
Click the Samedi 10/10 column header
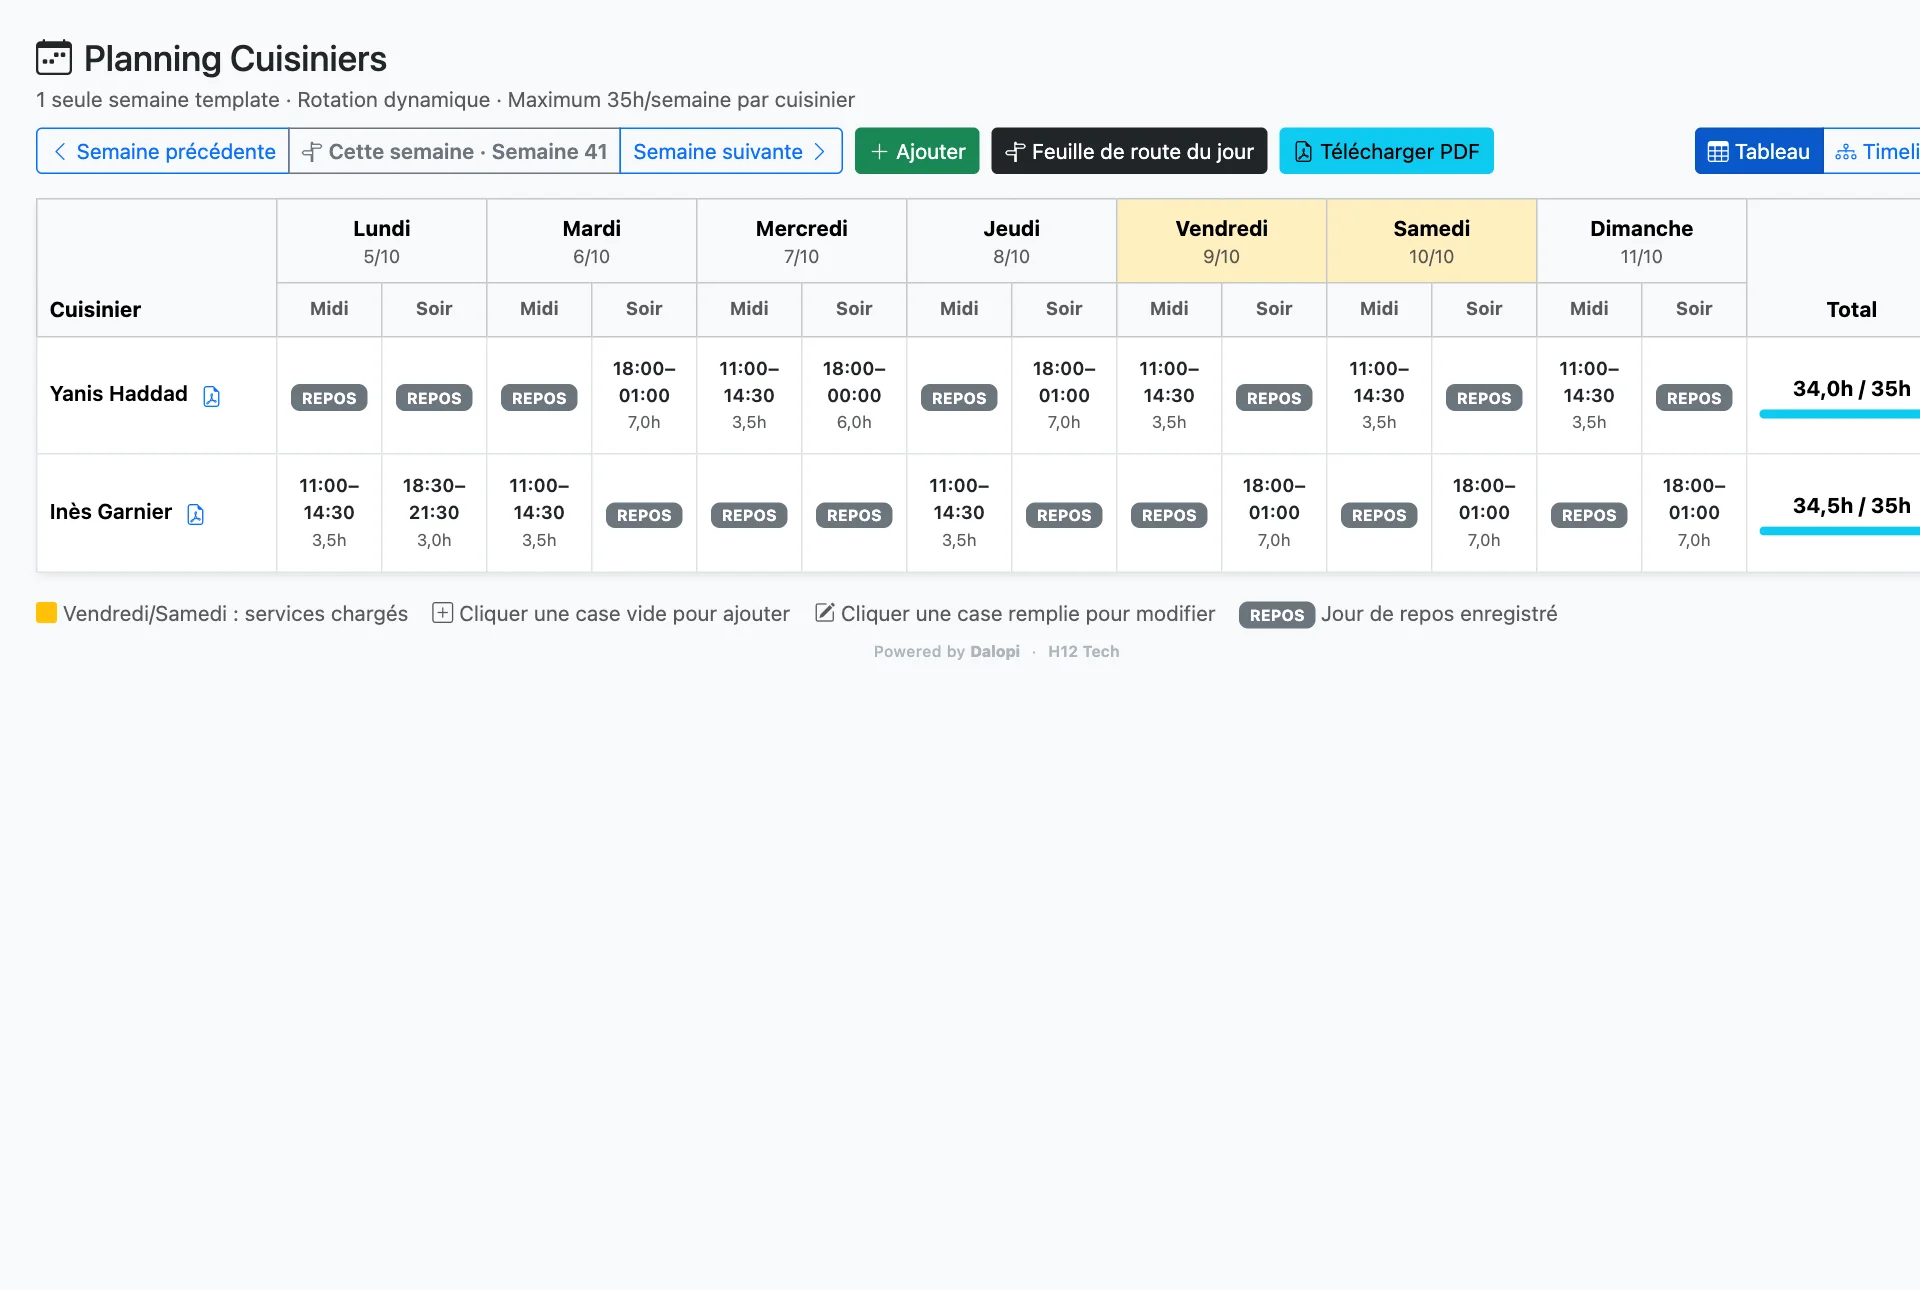click(1432, 241)
